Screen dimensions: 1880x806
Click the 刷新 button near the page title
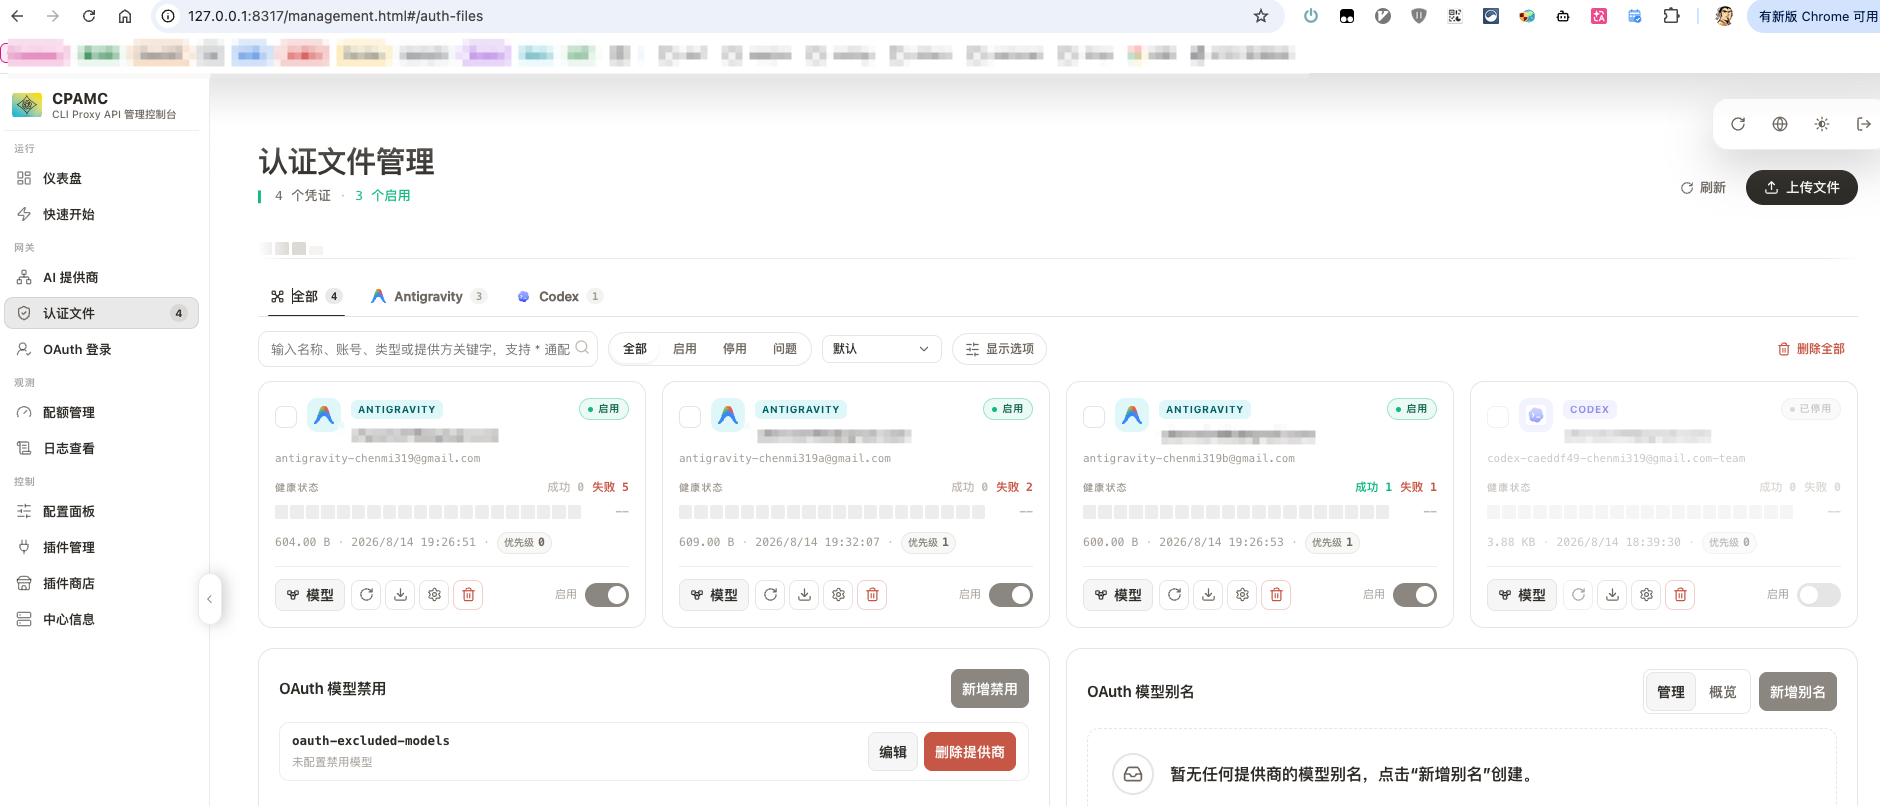(x=1703, y=187)
